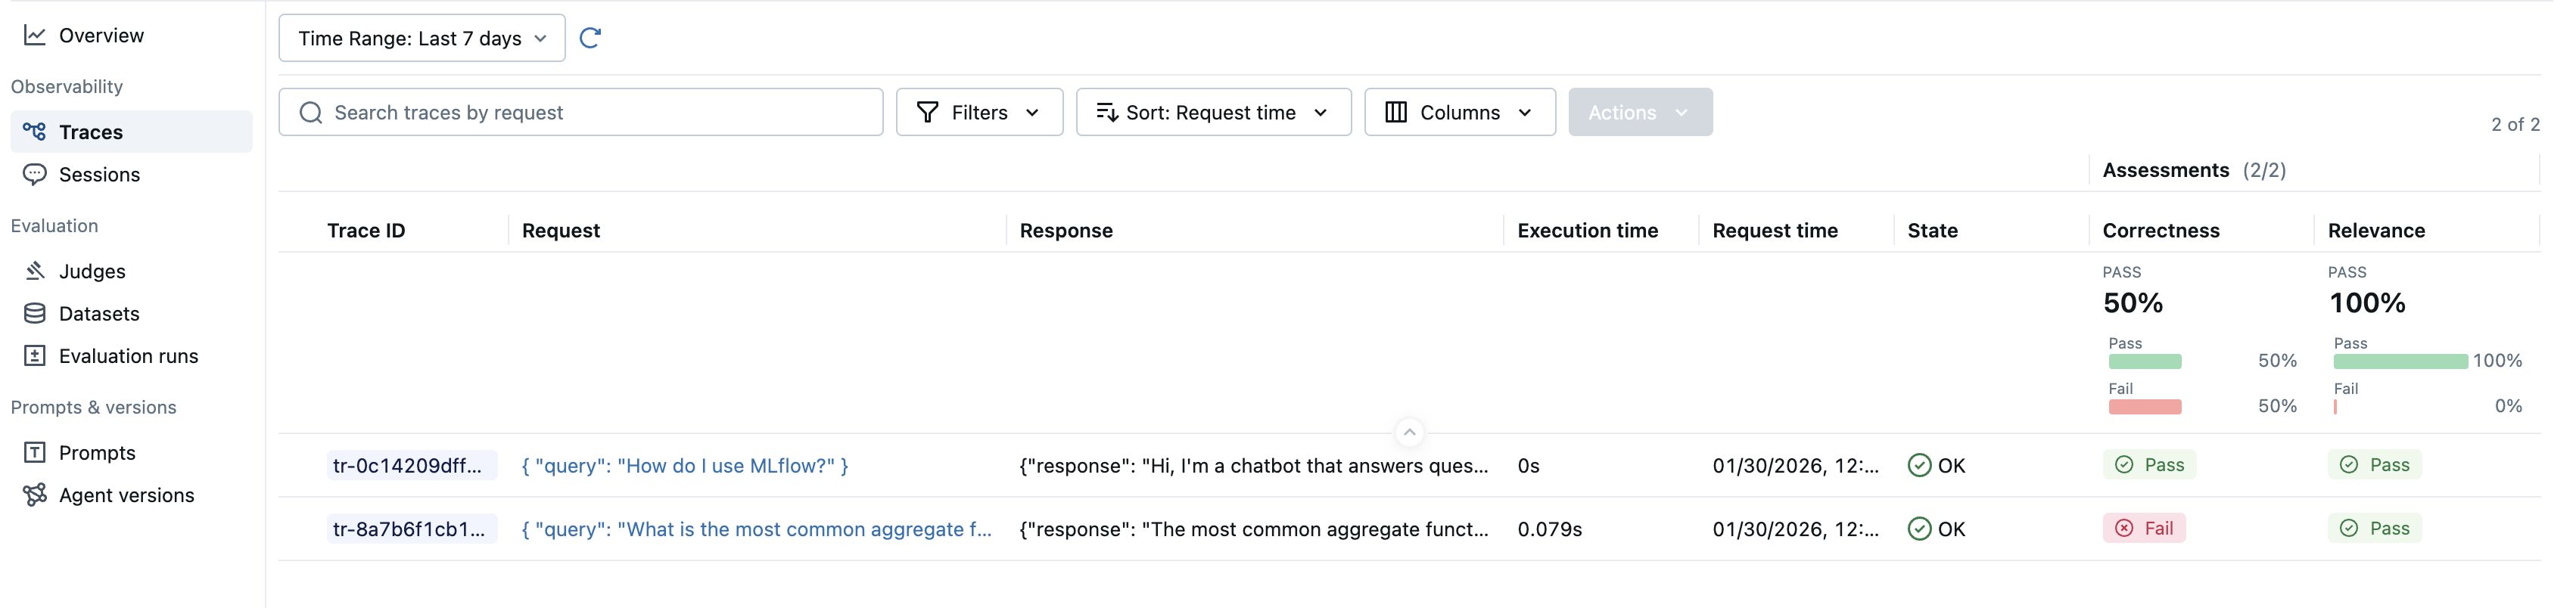The image size is (2576, 608).
Task: Click the Evaluation runs icon
Action: click(x=33, y=355)
